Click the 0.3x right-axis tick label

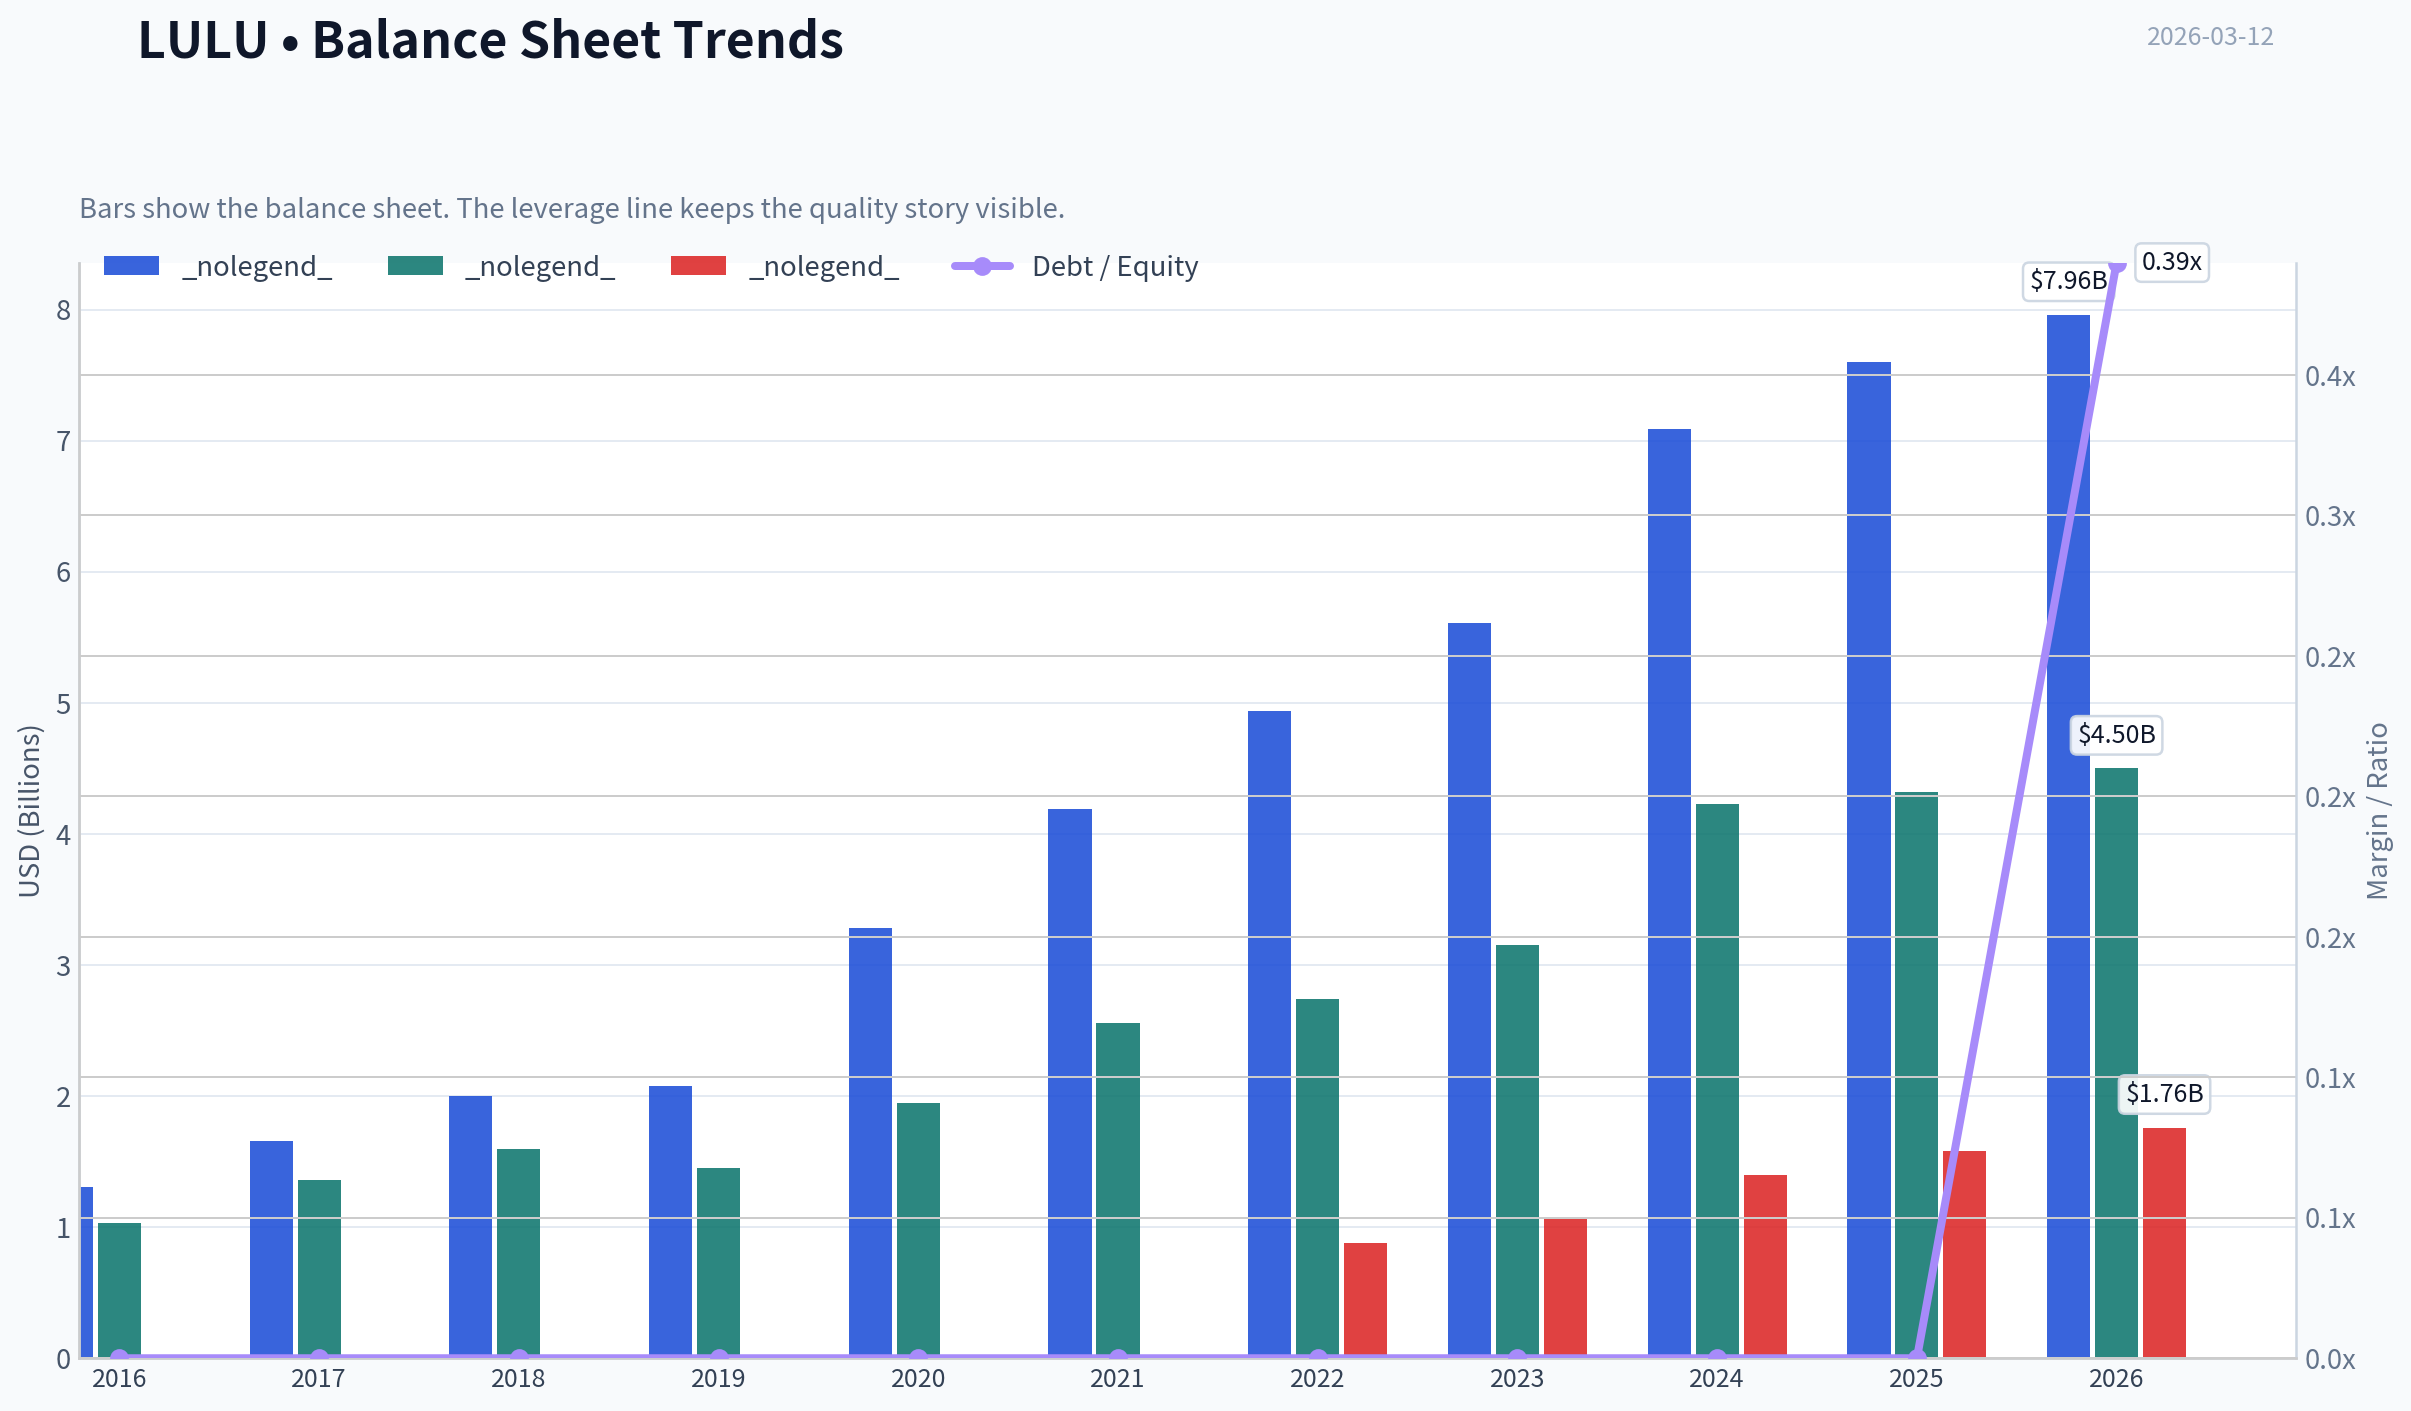coord(2330,516)
